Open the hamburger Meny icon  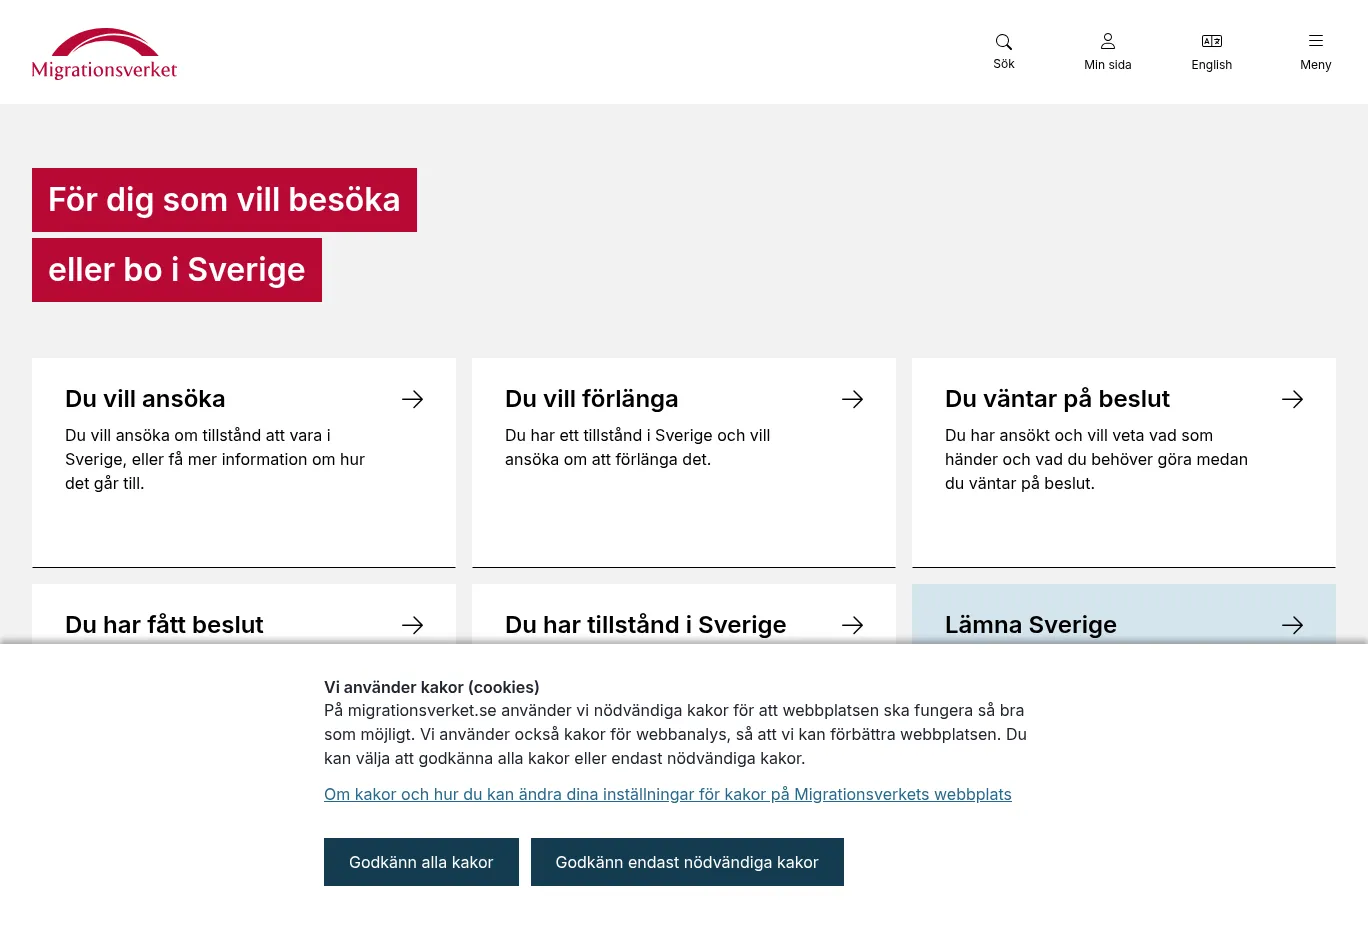1316,42
